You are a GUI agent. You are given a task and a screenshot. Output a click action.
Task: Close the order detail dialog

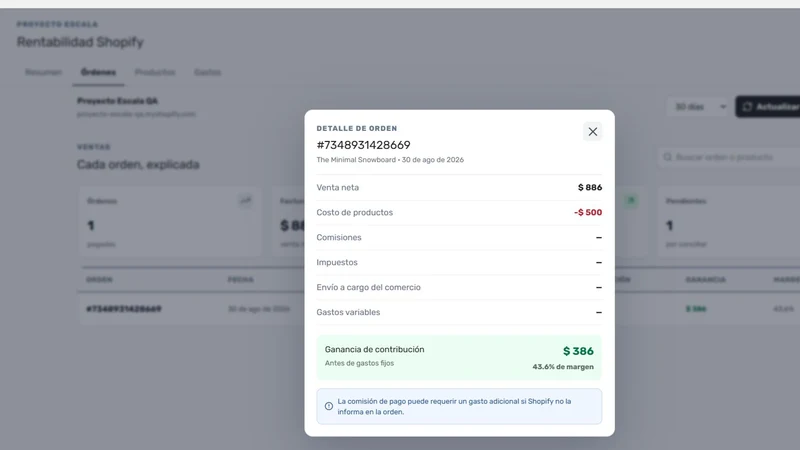(x=592, y=132)
